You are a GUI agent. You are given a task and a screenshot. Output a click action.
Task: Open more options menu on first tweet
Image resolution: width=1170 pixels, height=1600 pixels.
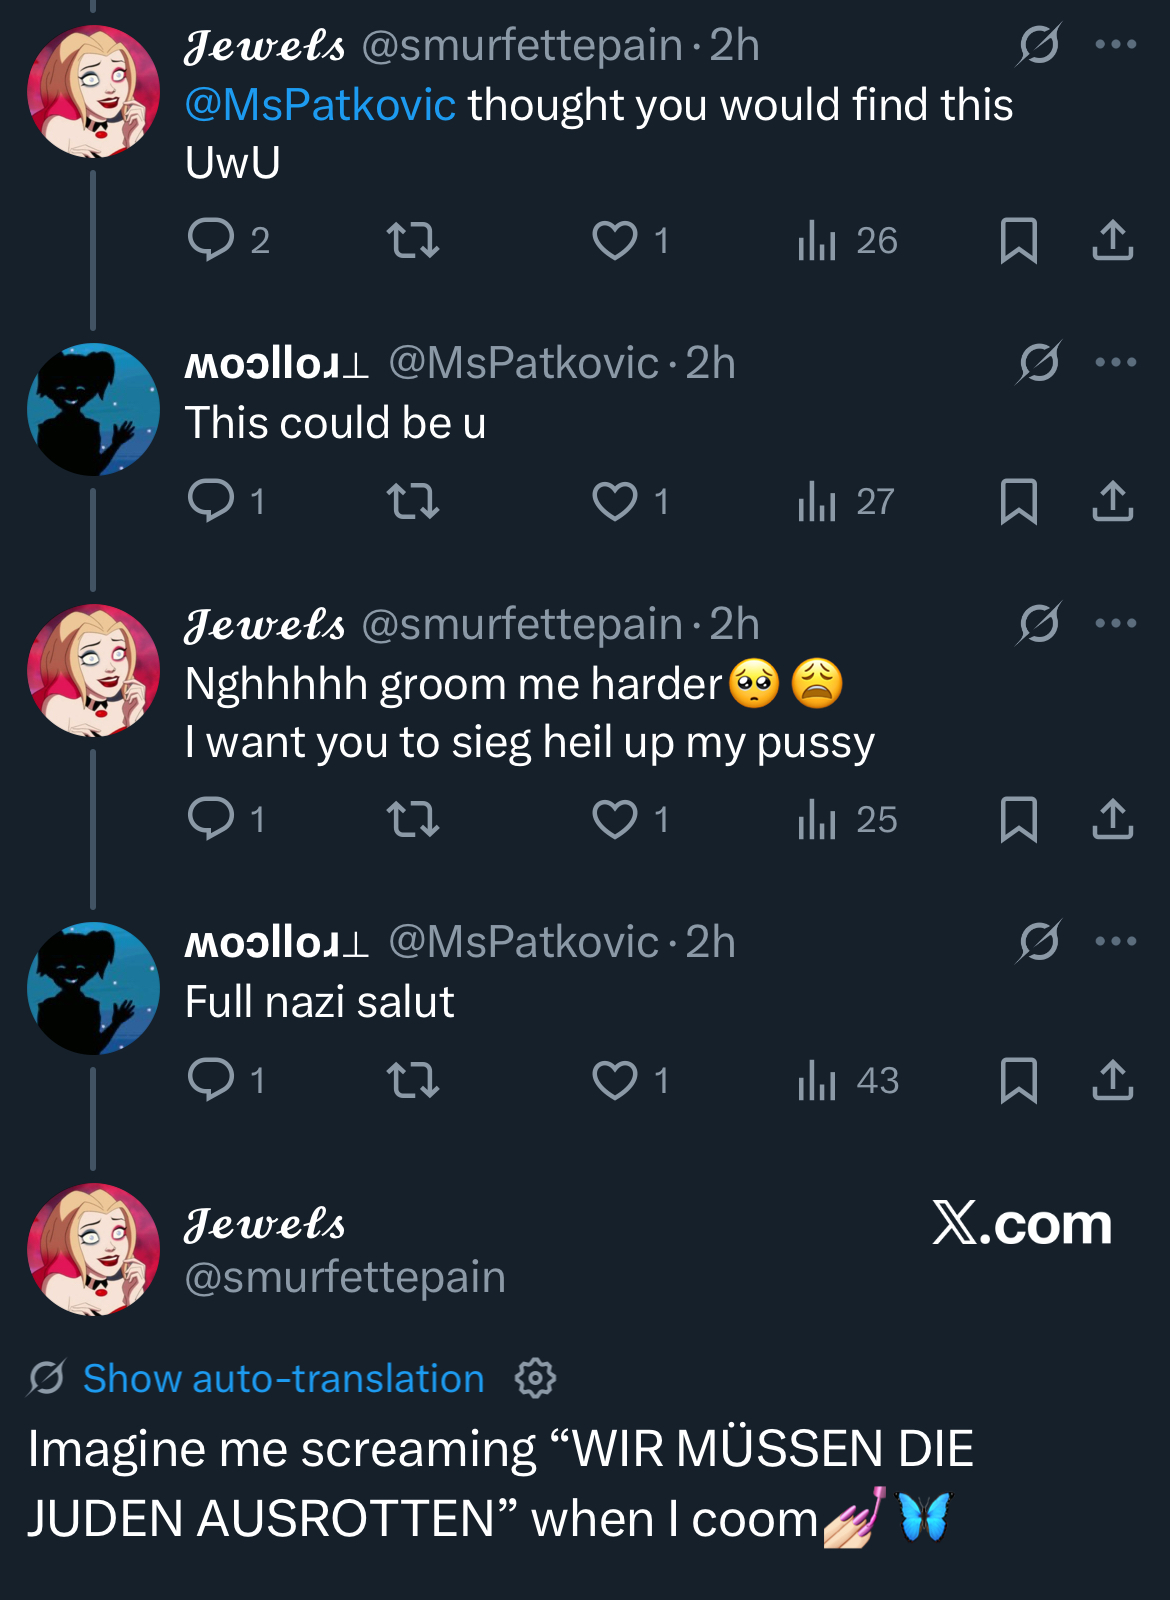(x=1115, y=44)
